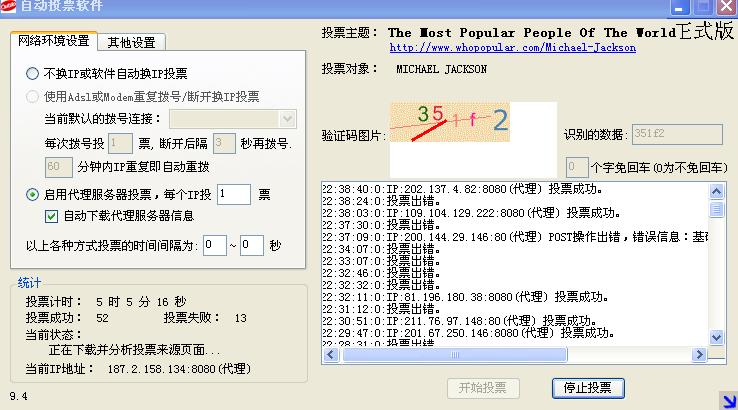Click the 停止投票 button

(588, 388)
